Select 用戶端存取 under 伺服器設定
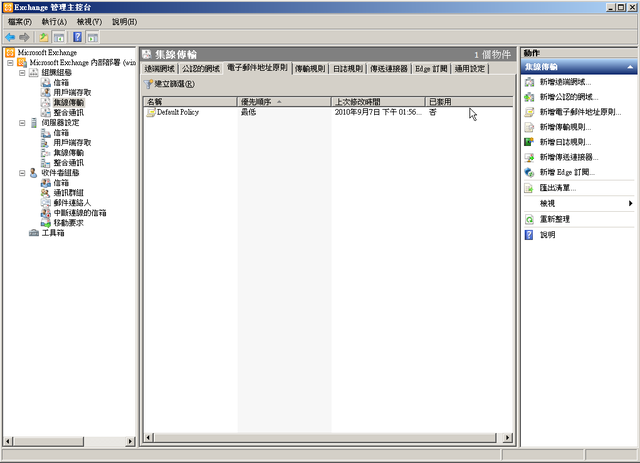 72,143
